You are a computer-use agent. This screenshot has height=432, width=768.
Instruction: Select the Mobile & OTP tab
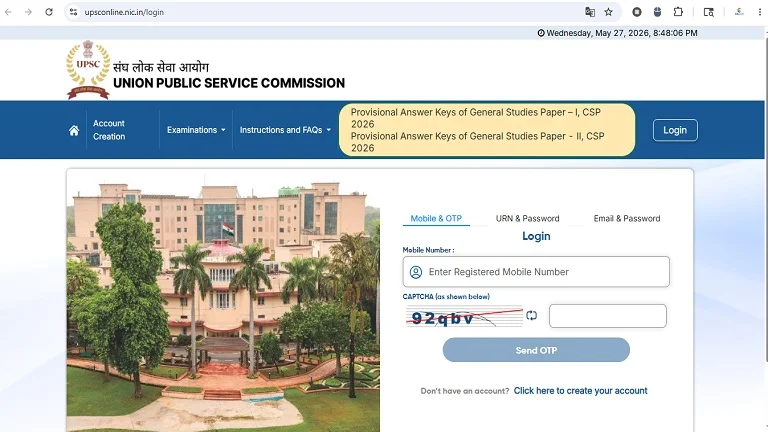coord(436,218)
